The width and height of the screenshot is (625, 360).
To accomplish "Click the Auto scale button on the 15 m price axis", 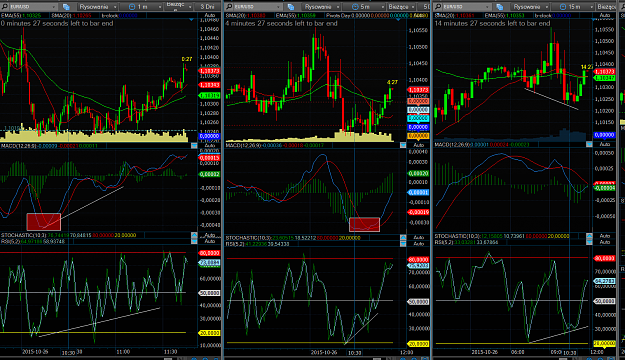I will [x=604, y=15].
